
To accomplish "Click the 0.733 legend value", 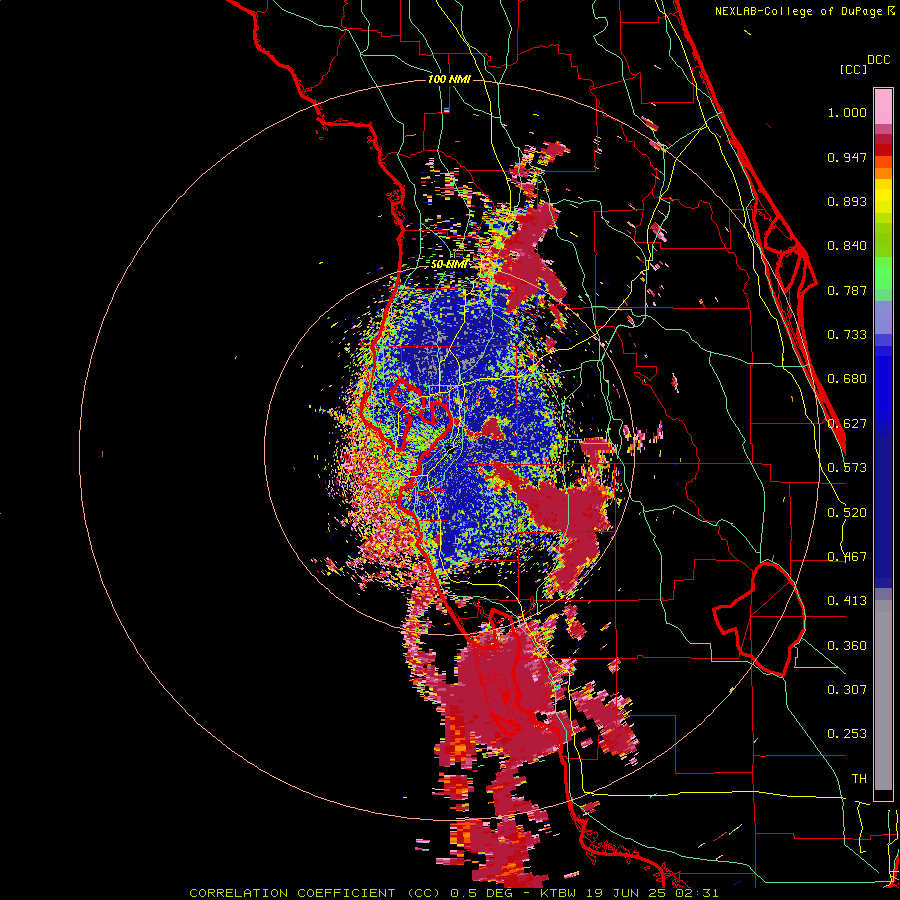I will click(847, 335).
